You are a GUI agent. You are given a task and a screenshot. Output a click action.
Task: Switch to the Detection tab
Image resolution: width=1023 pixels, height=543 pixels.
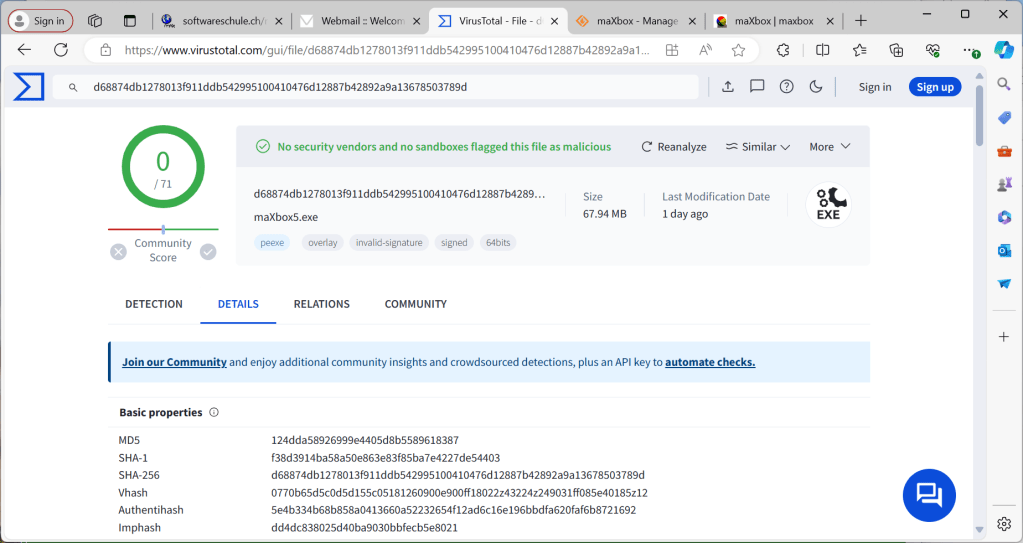coord(154,304)
